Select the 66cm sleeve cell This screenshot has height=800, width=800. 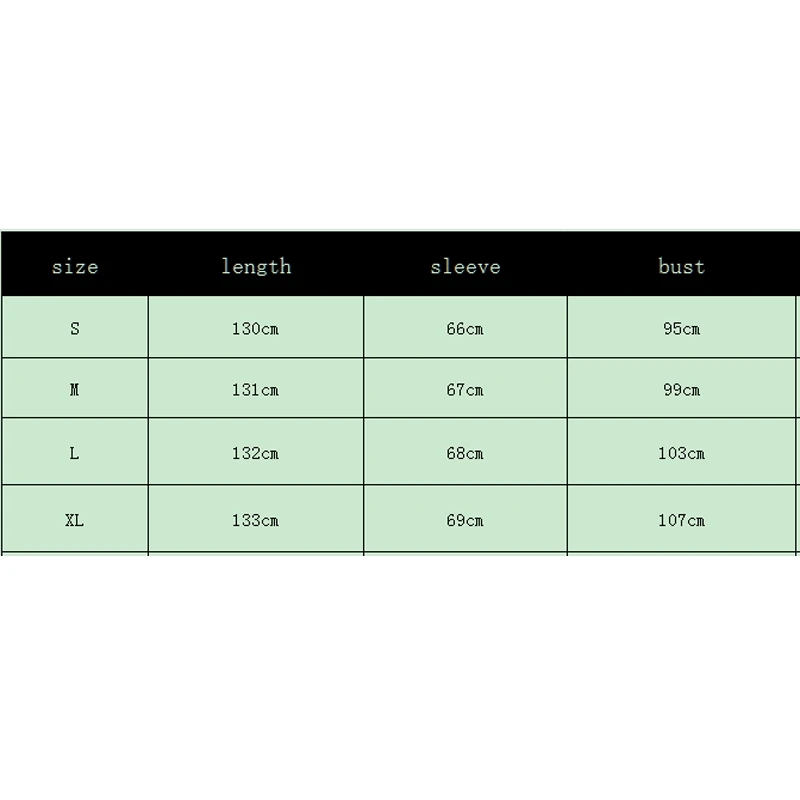[x=465, y=329]
